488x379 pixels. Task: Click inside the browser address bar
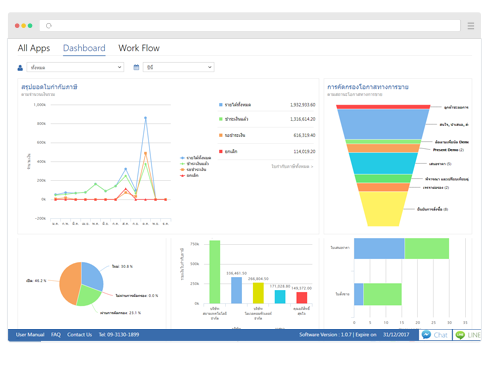(x=250, y=26)
